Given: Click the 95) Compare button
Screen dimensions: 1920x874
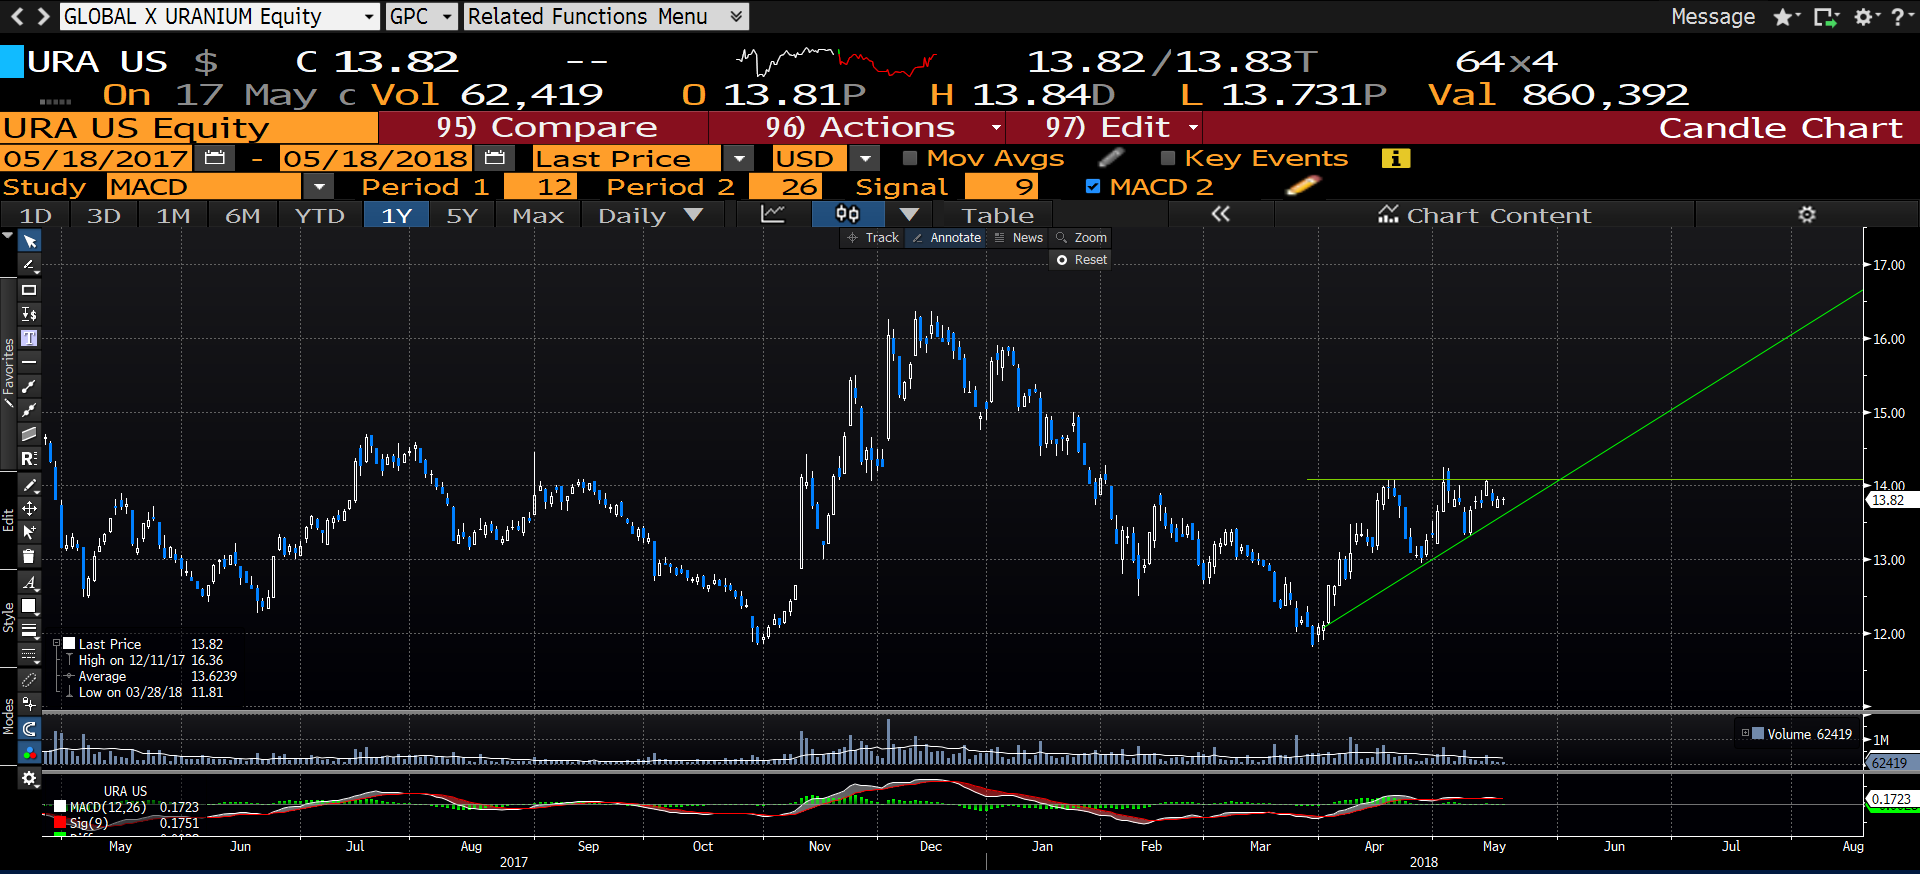Looking at the screenshot, I should pyautogui.click(x=545, y=127).
